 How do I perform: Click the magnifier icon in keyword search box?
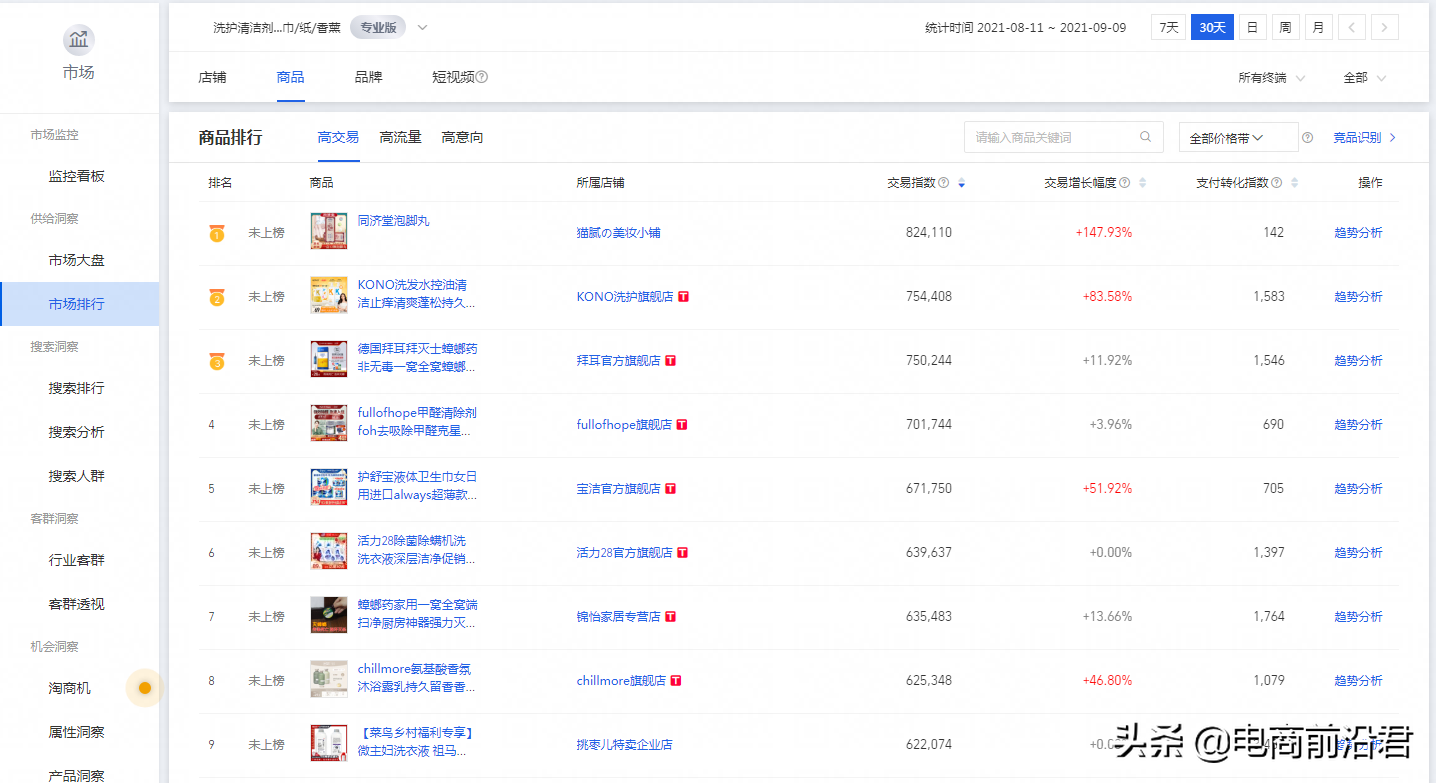[x=1145, y=136]
